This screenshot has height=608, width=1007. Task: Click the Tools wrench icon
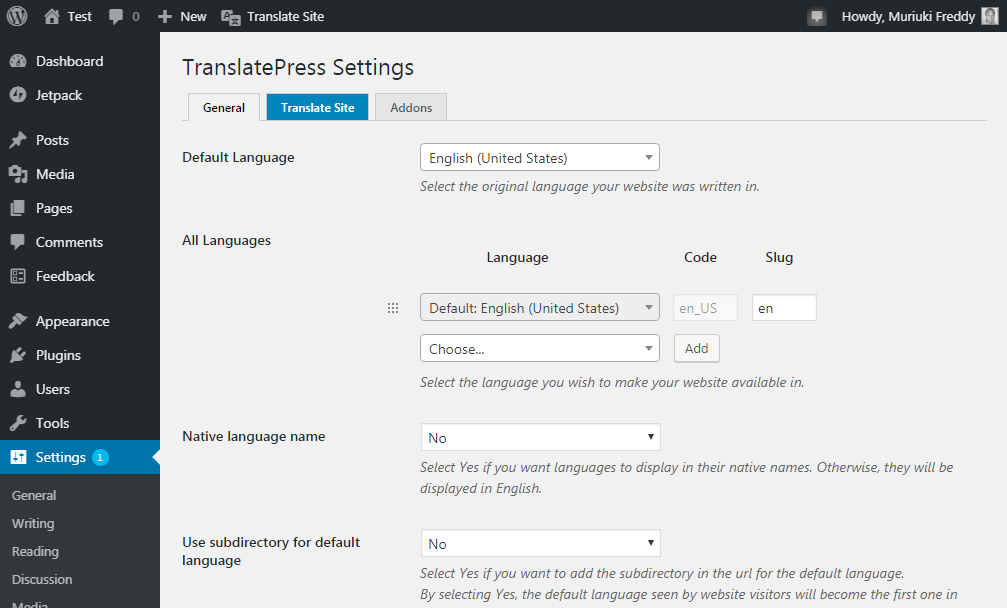pyautogui.click(x=18, y=423)
